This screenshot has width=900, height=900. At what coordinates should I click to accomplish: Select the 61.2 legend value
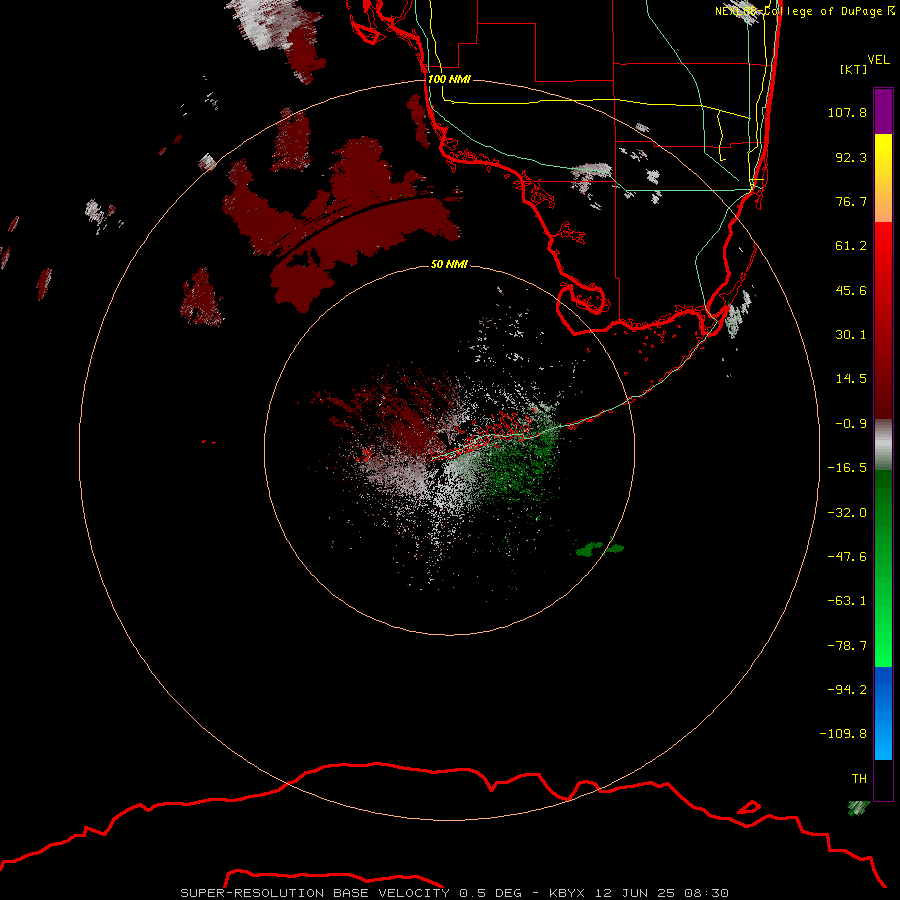[851, 246]
